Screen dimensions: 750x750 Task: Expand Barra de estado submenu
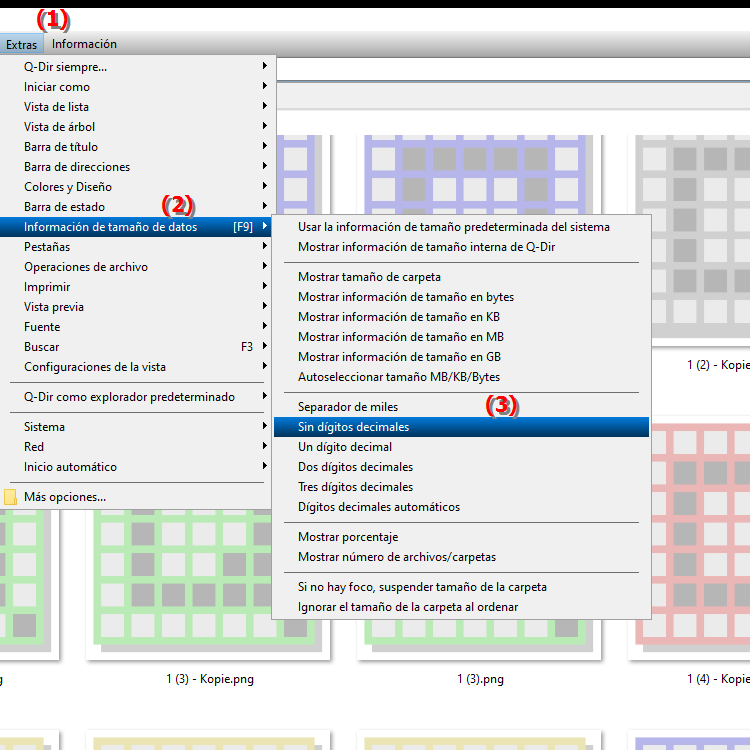137,207
